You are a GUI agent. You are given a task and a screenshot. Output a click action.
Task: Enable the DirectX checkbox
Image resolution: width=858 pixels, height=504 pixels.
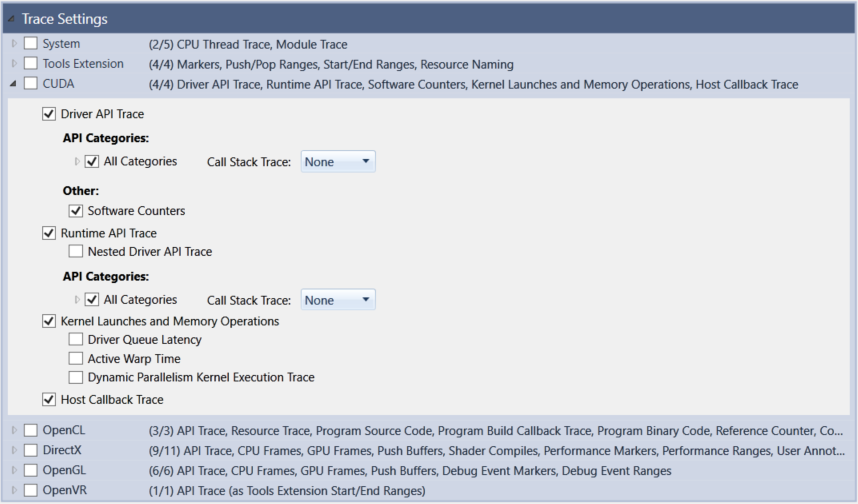click(x=31, y=450)
